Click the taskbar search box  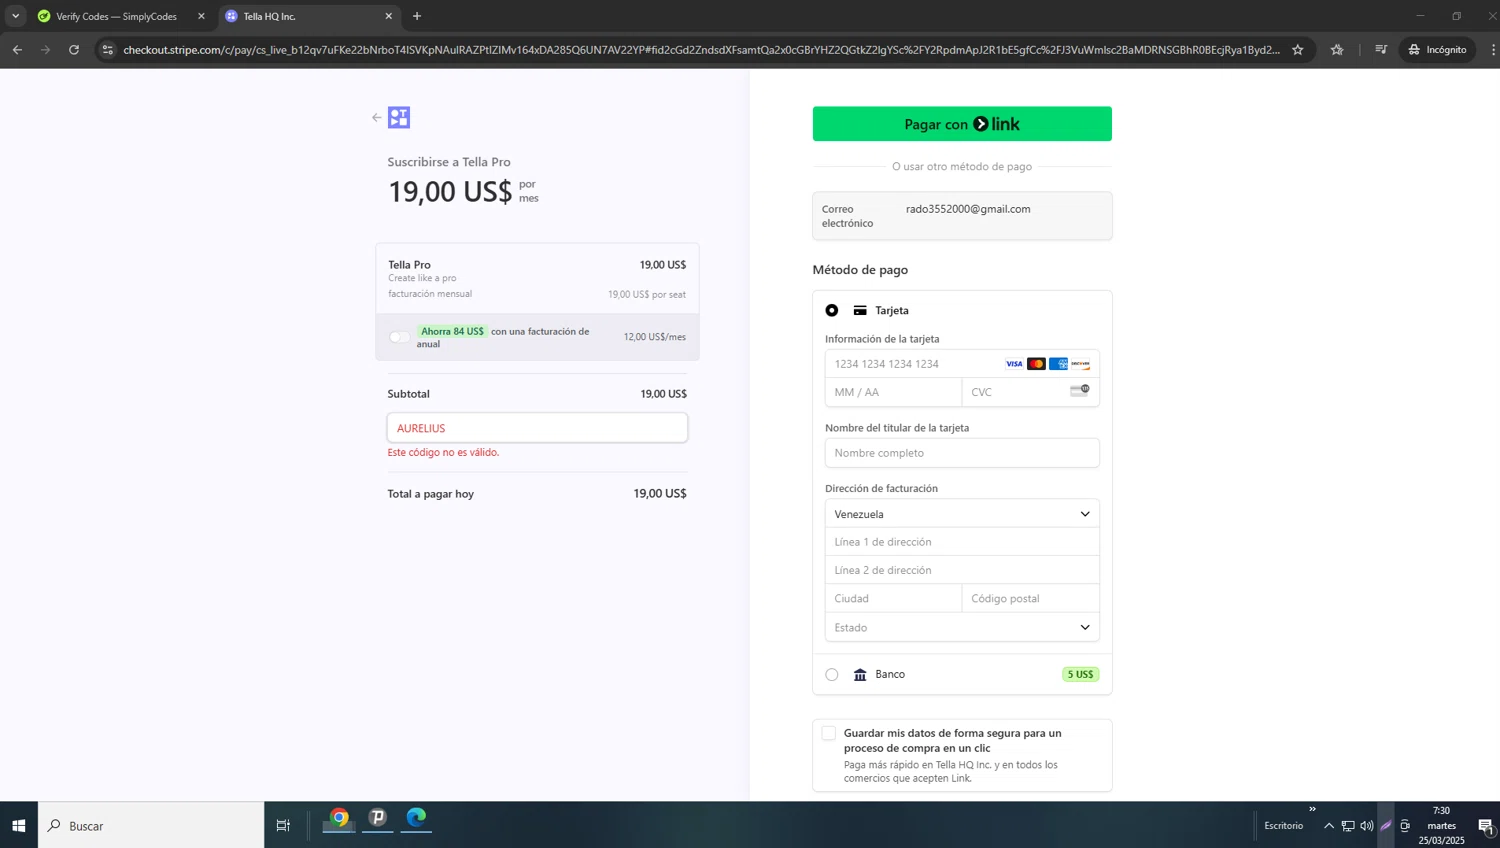click(x=151, y=826)
